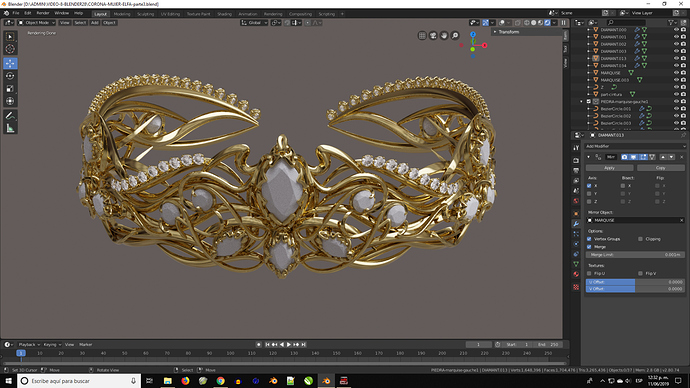Hide MARQUISE object in viewport
This screenshot has width=690, height=388.
pyautogui.click(x=676, y=73)
